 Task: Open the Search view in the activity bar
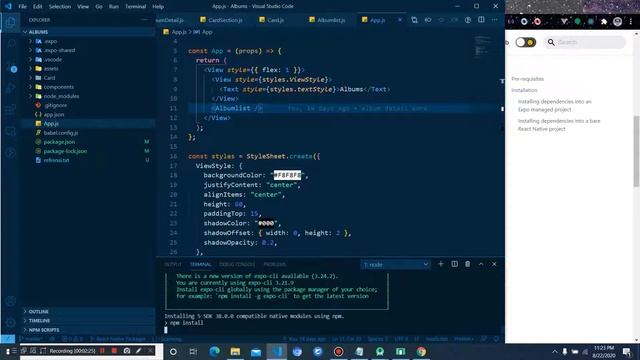pos(11,43)
